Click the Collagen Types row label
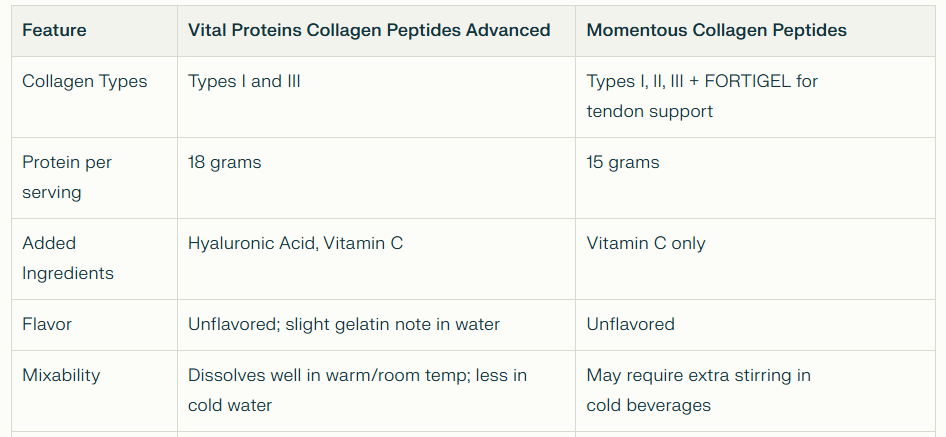Image resolution: width=946 pixels, height=437 pixels. 85,82
